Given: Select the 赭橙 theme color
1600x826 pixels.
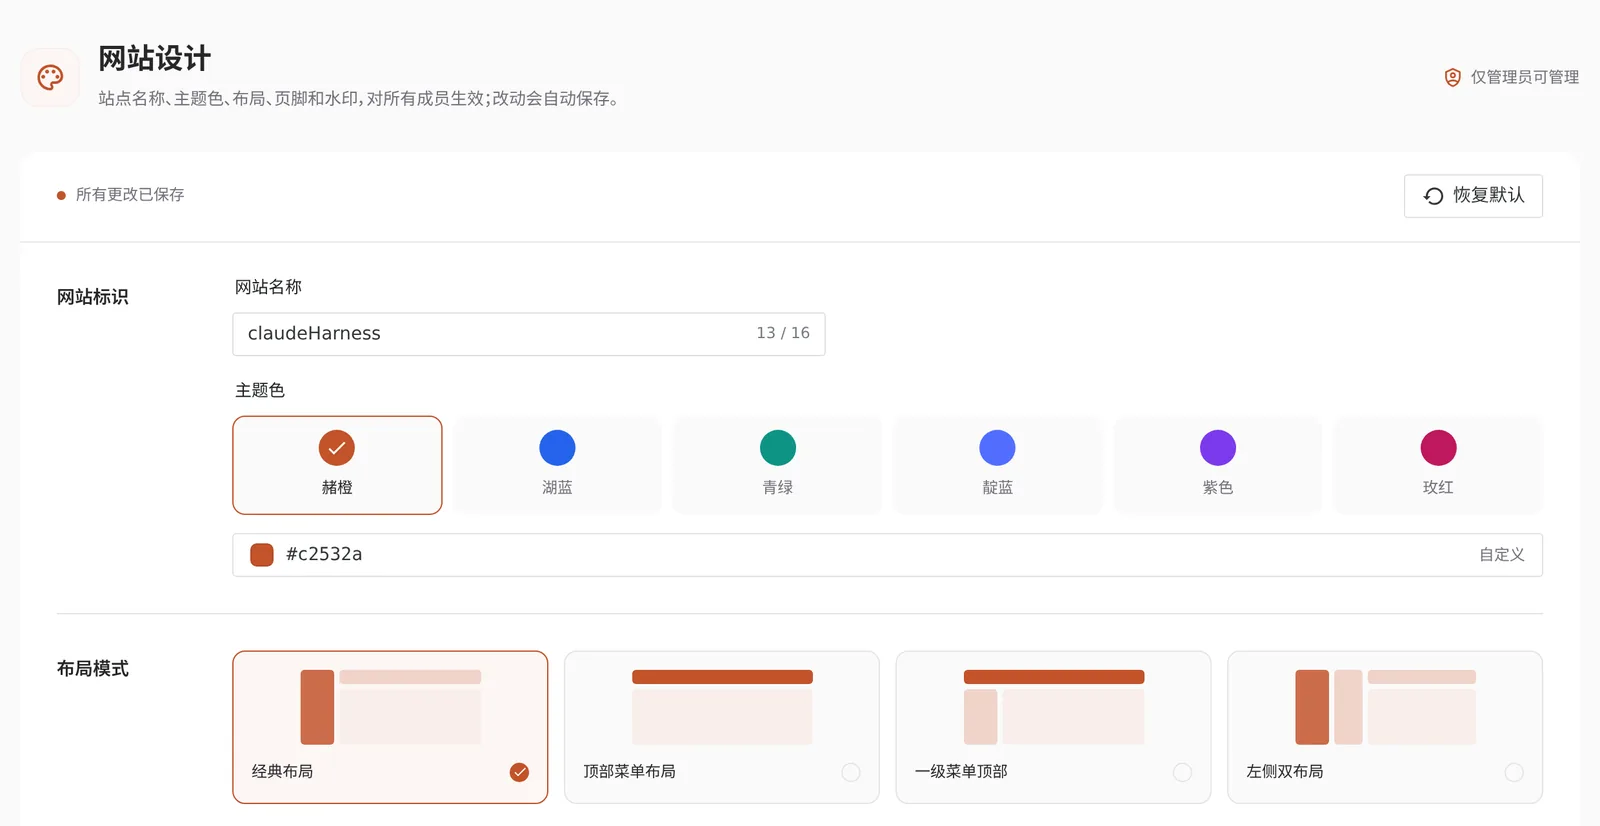Looking at the screenshot, I should click(x=337, y=465).
